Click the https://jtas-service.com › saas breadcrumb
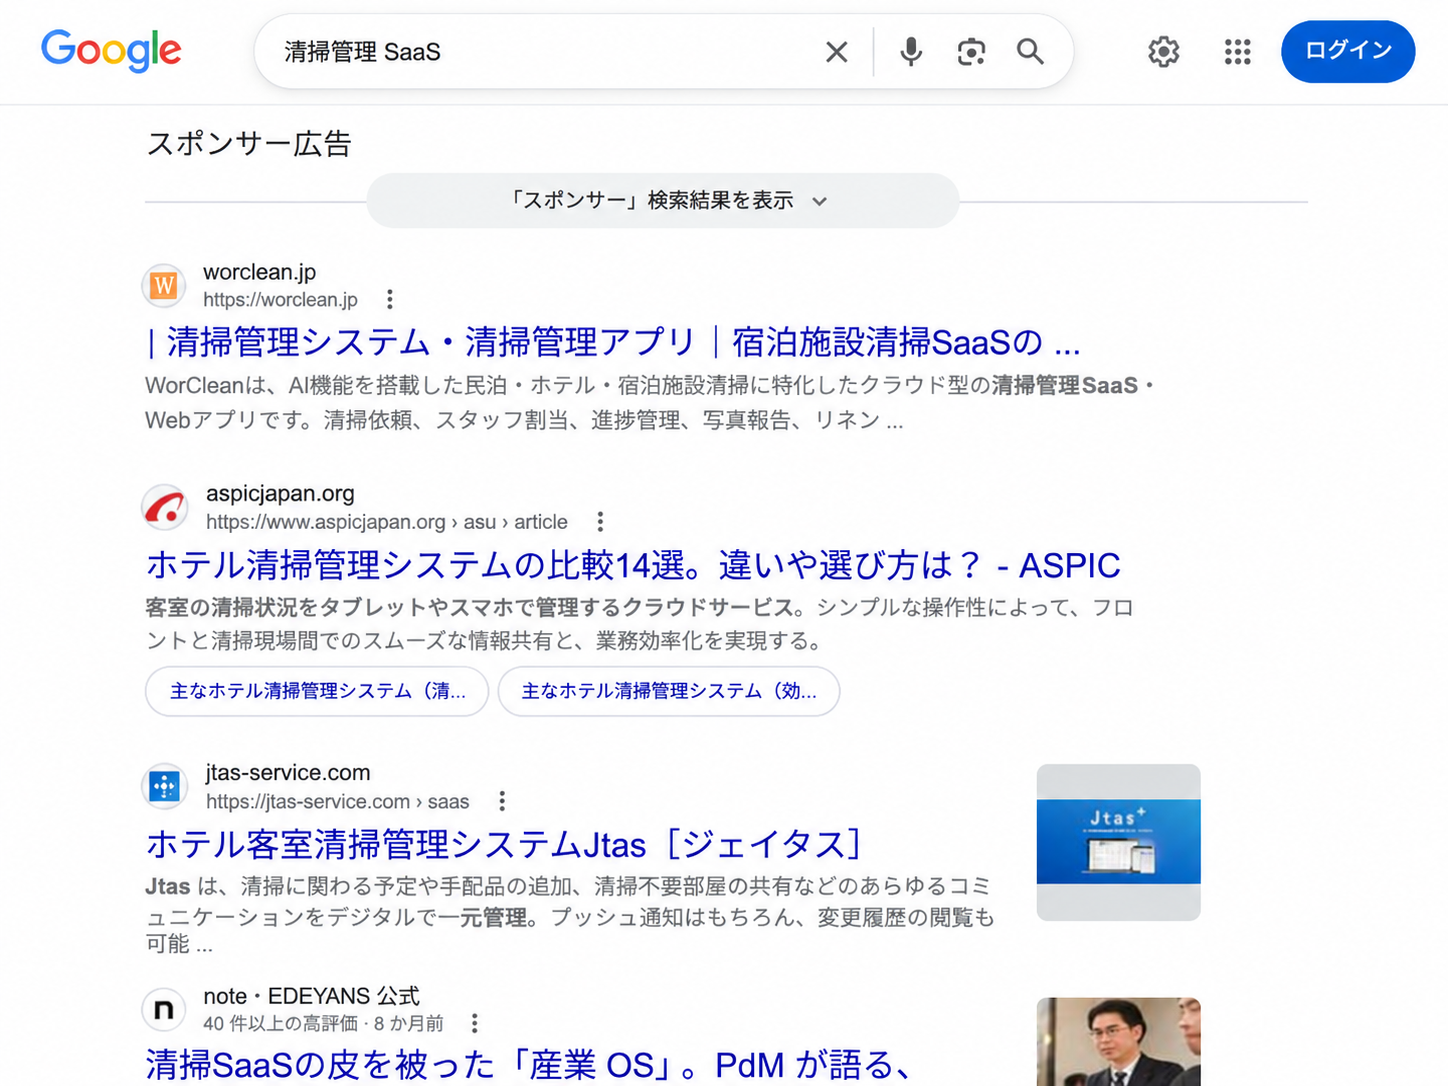 tap(338, 802)
